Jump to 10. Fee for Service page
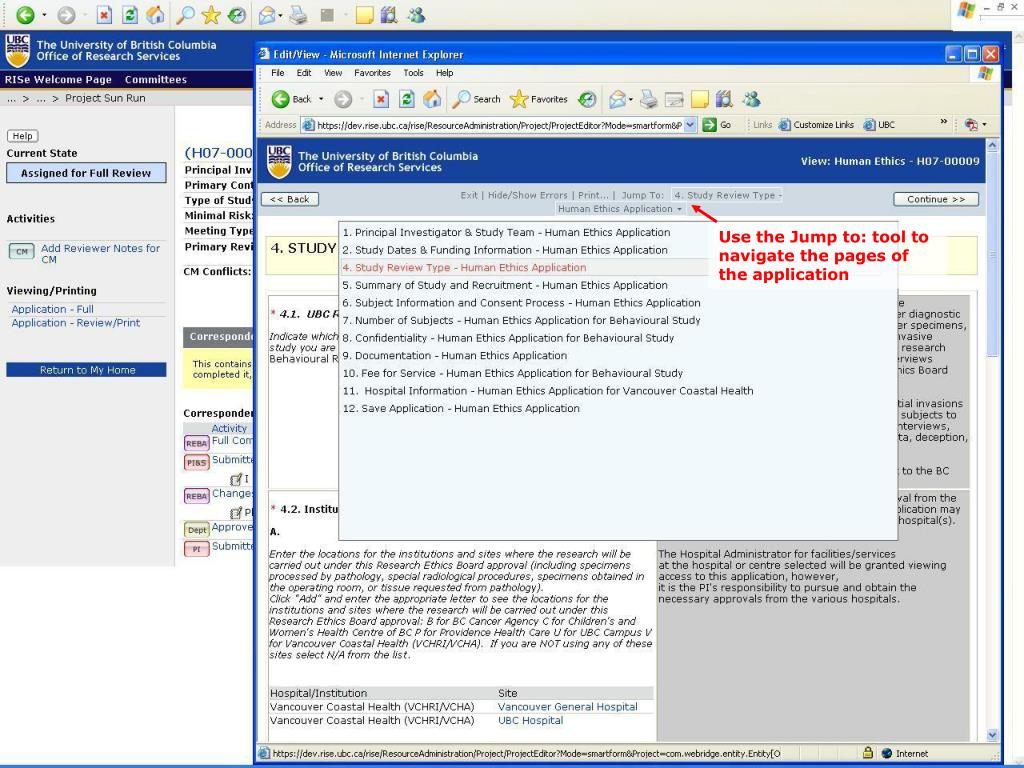This screenshot has height=768, width=1024. [513, 374]
